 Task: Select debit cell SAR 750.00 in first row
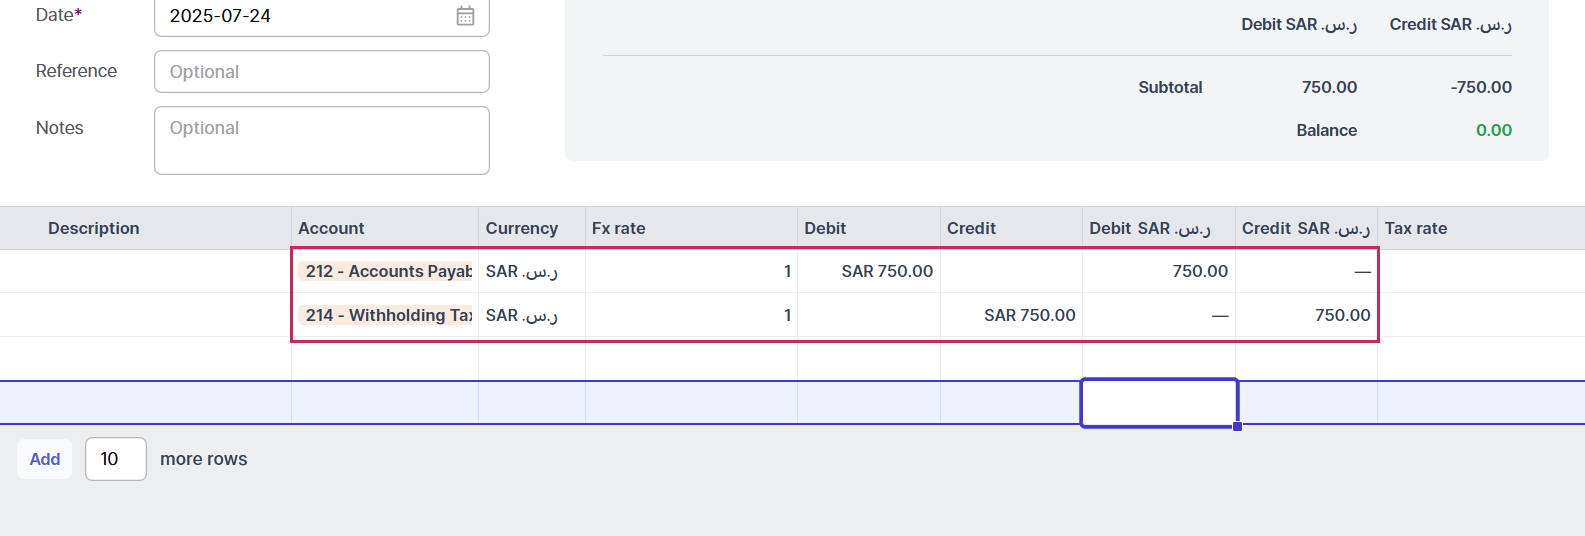point(869,271)
